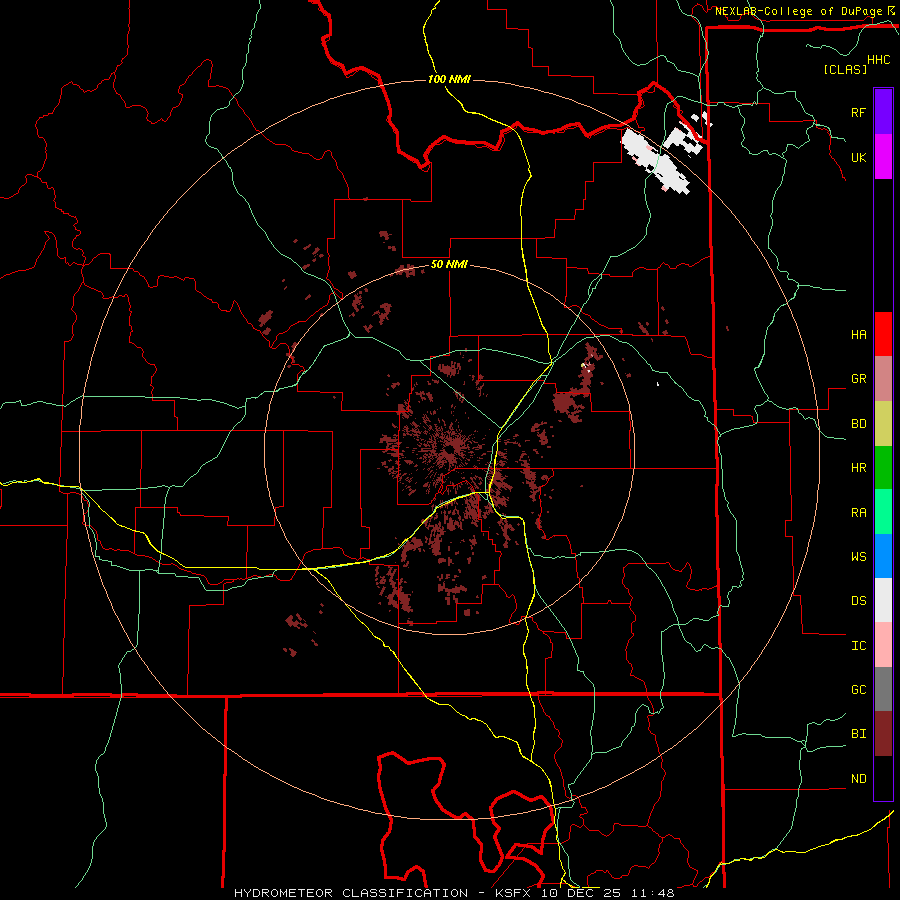Screen dimensions: 900x900
Task: Click the WS legend label
Action: click(x=858, y=556)
